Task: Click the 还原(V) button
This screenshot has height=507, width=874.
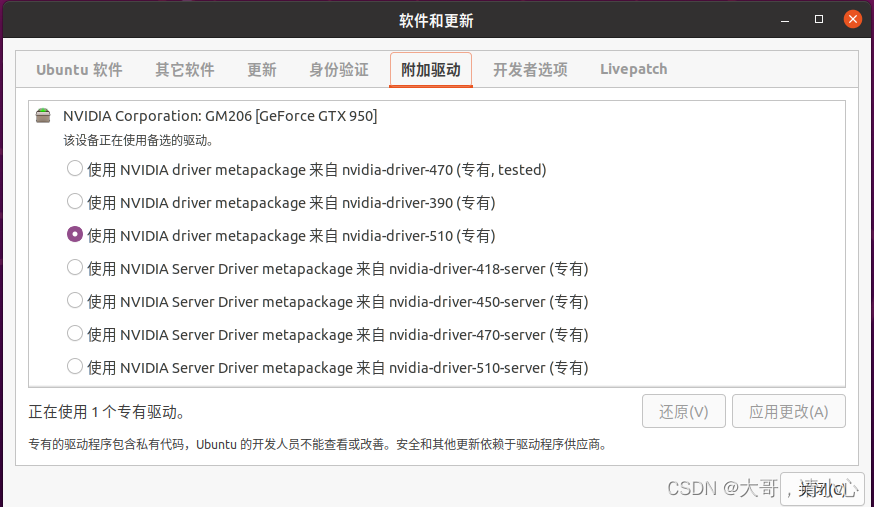Action: click(x=683, y=411)
